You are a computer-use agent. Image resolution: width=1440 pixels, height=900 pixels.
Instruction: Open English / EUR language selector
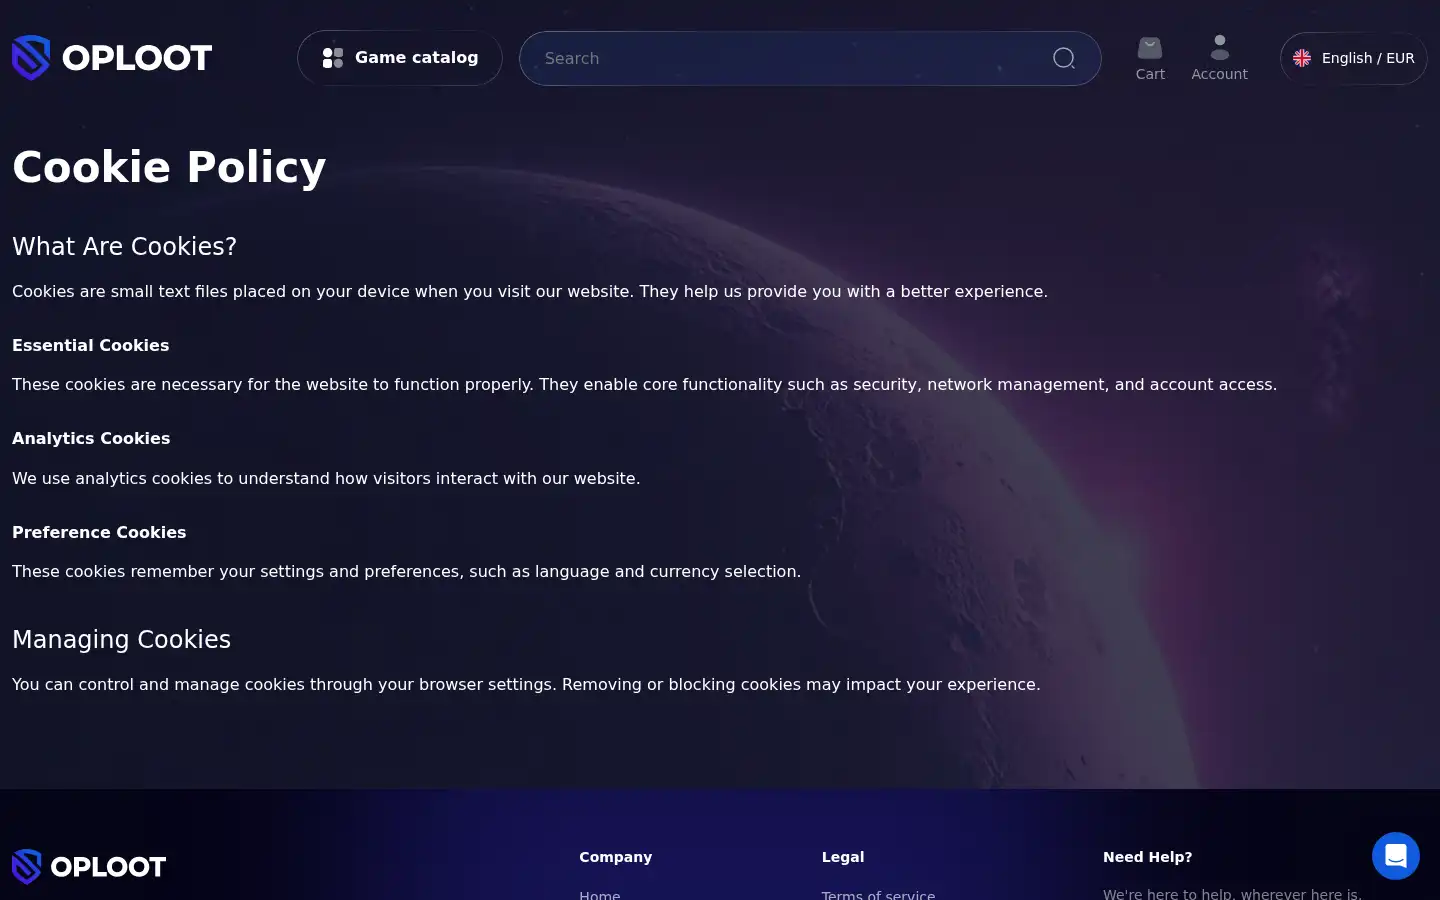(x=1354, y=58)
